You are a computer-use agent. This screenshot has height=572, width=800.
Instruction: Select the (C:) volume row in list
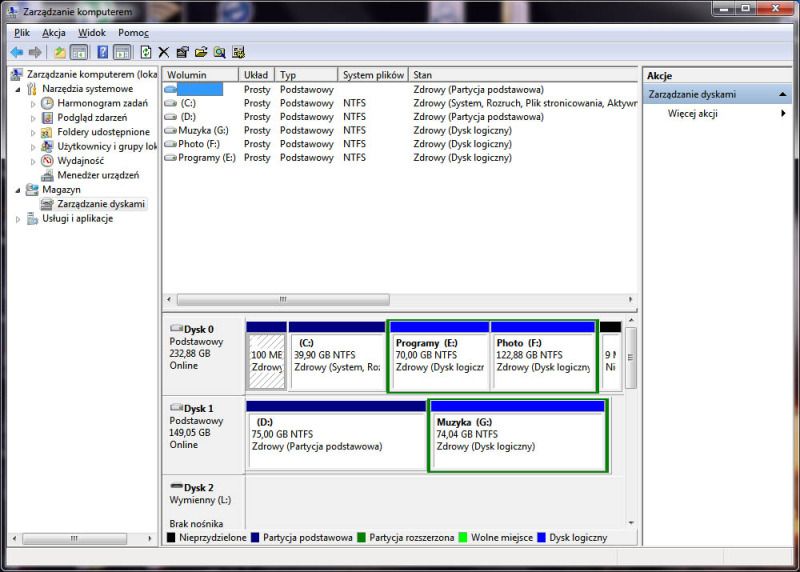(x=400, y=103)
